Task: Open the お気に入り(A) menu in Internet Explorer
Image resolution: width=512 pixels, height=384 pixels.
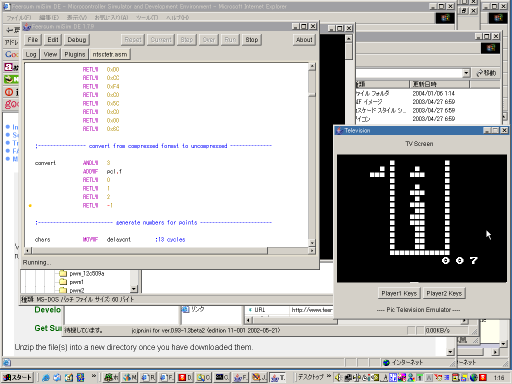Action: 111,17
